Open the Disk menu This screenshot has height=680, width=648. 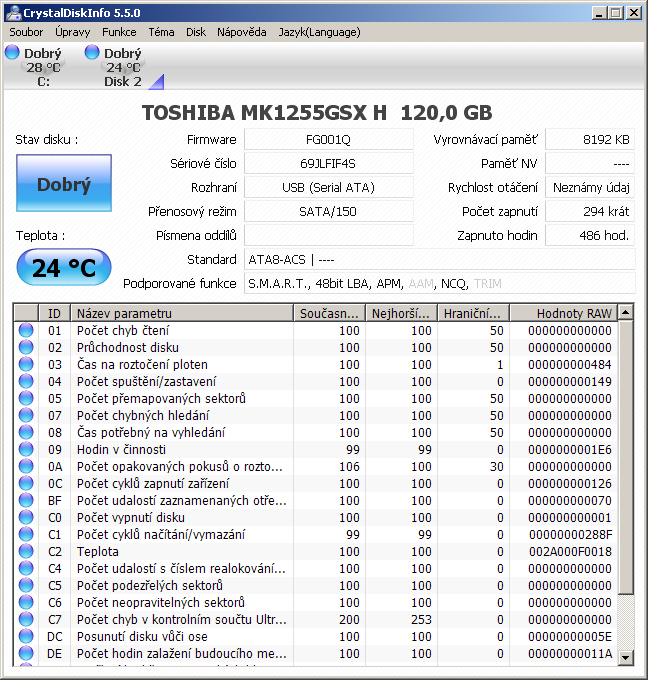[196, 32]
